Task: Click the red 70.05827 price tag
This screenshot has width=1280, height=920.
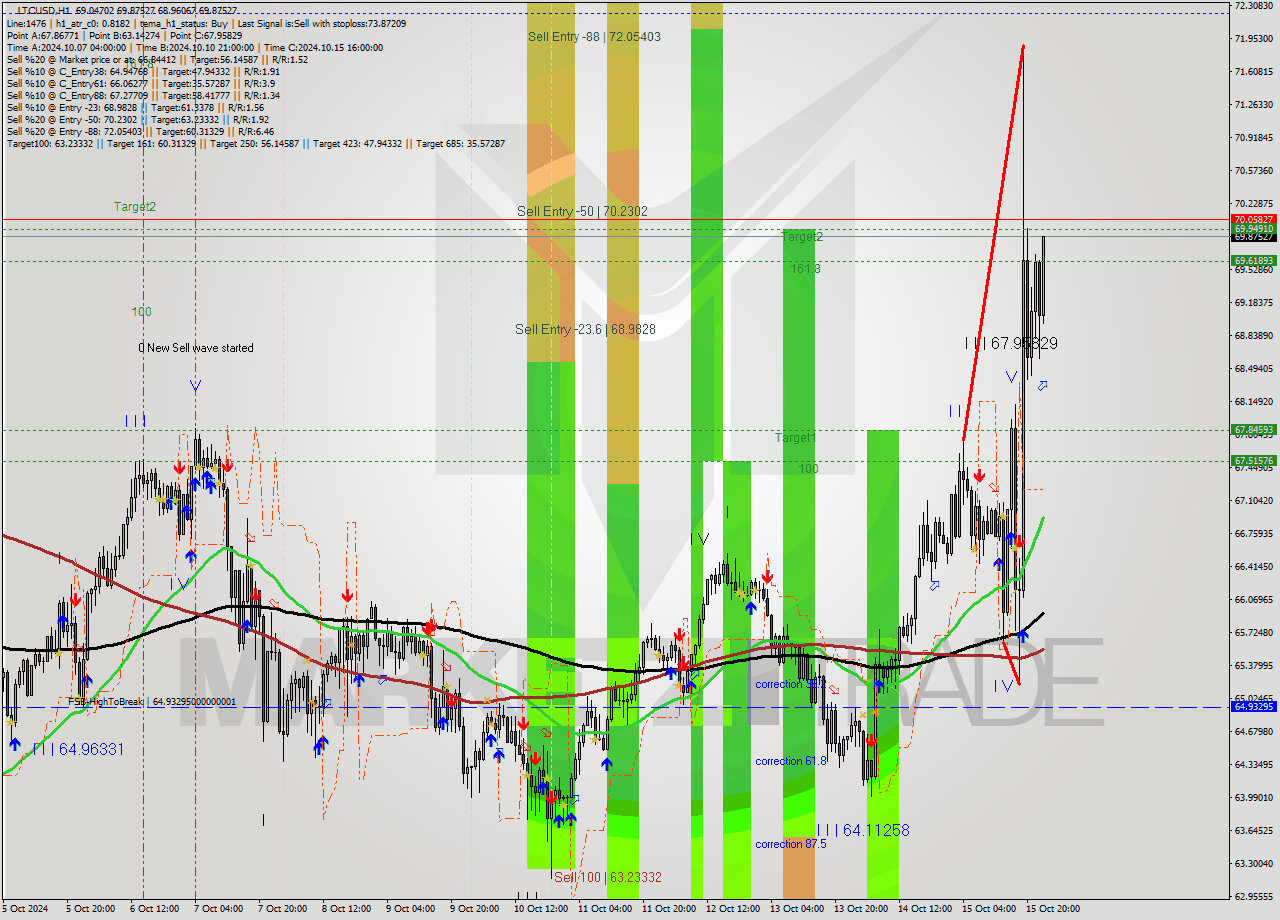Action: [x=1253, y=219]
